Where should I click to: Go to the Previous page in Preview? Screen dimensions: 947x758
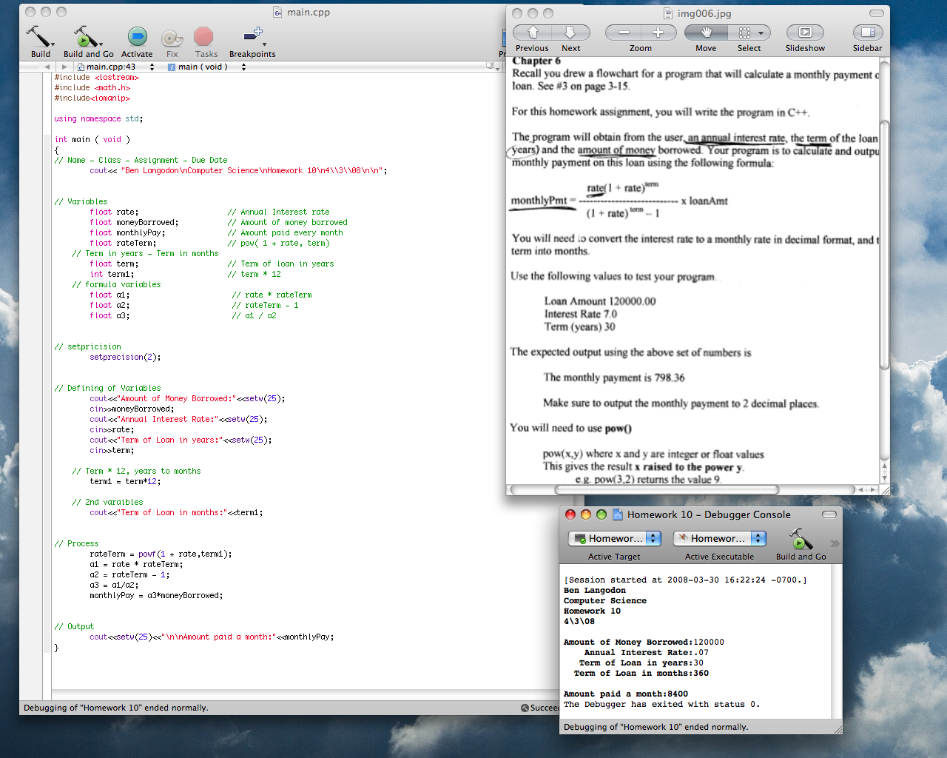pos(531,31)
